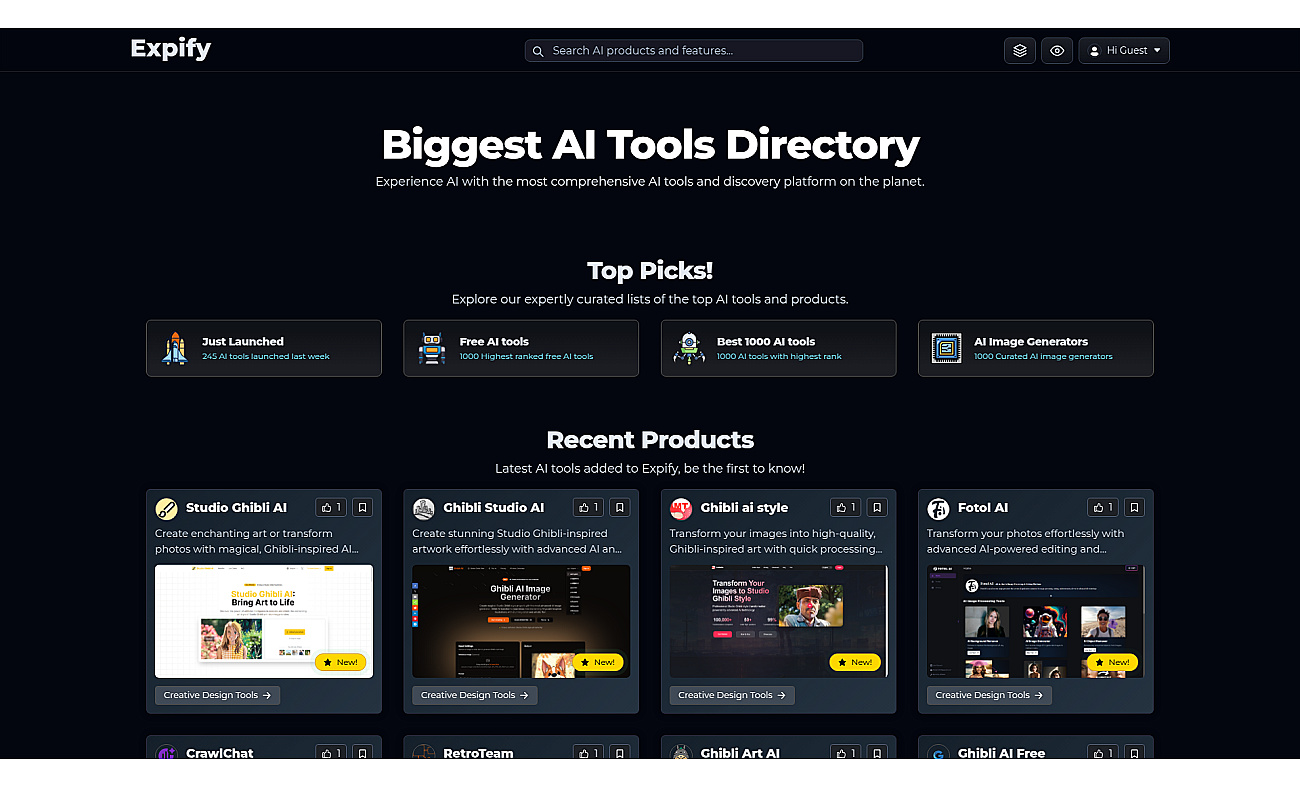Upvote CrawlChat with thumbs up
Screen dimensions: 1300x788
(332, 752)
